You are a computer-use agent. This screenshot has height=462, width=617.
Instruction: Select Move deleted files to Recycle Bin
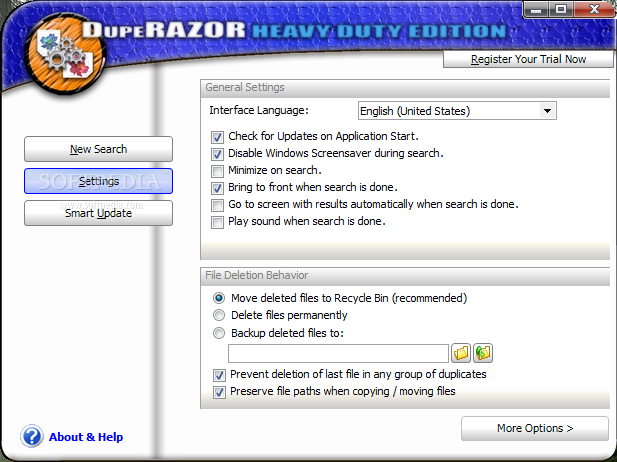point(219,298)
